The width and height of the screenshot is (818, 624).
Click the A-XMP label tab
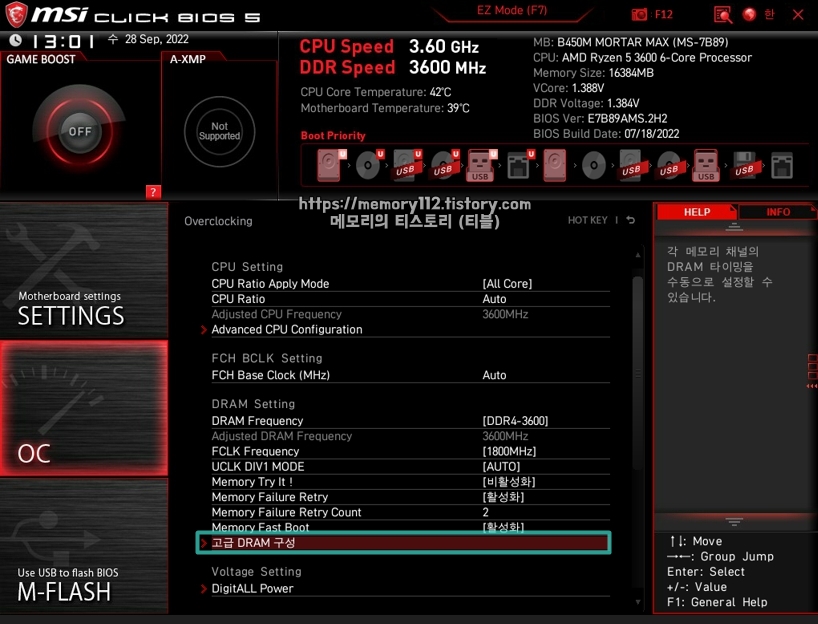187,59
